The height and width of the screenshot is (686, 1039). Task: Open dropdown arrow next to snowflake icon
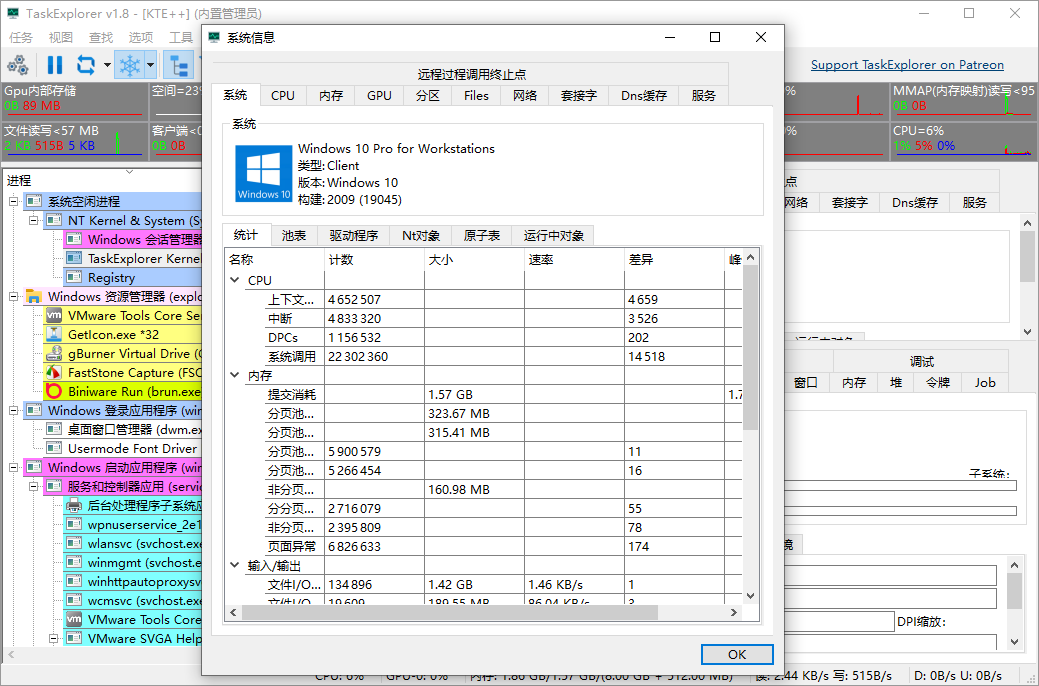[x=150, y=65]
